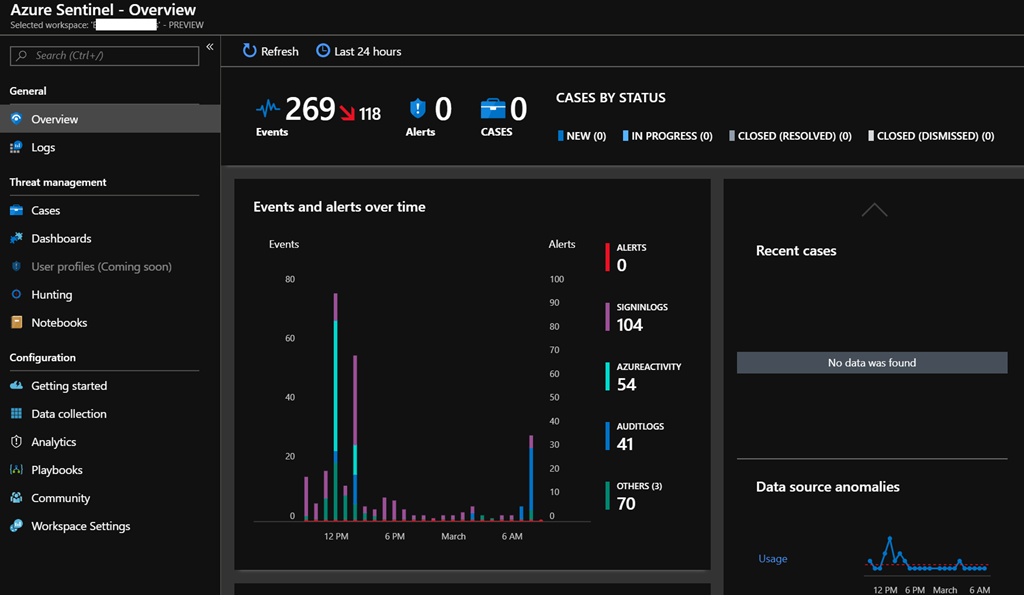Click the clock icon for Last 24 hours
The width and height of the screenshot is (1024, 595).
[323, 51]
